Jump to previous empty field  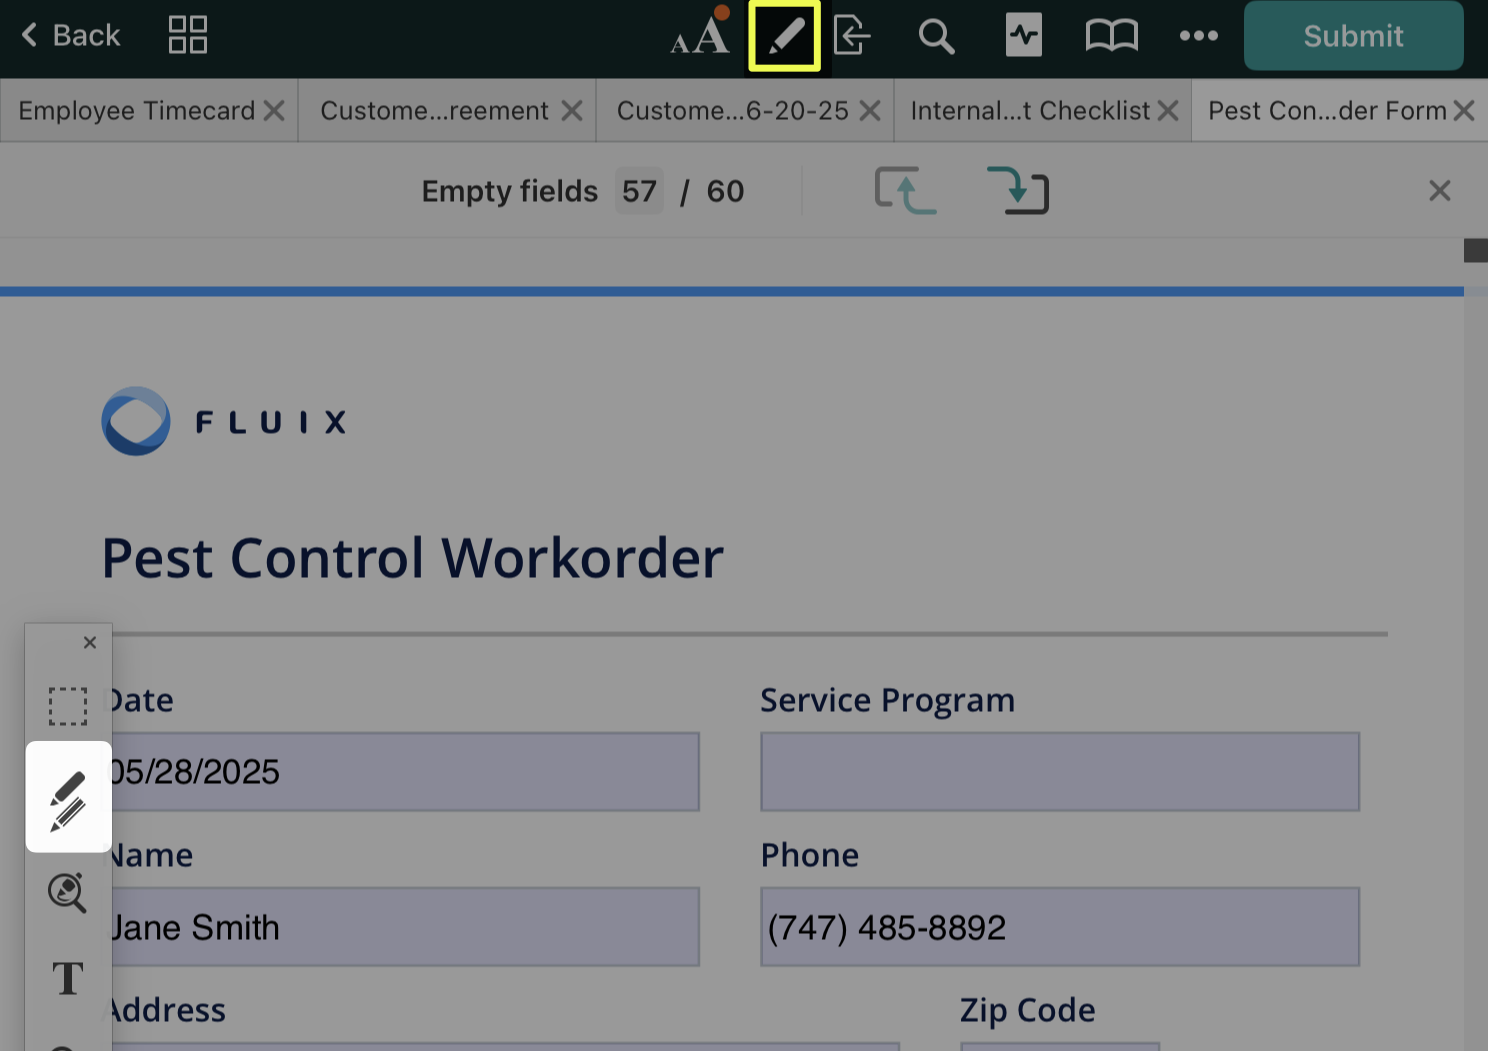[905, 190]
